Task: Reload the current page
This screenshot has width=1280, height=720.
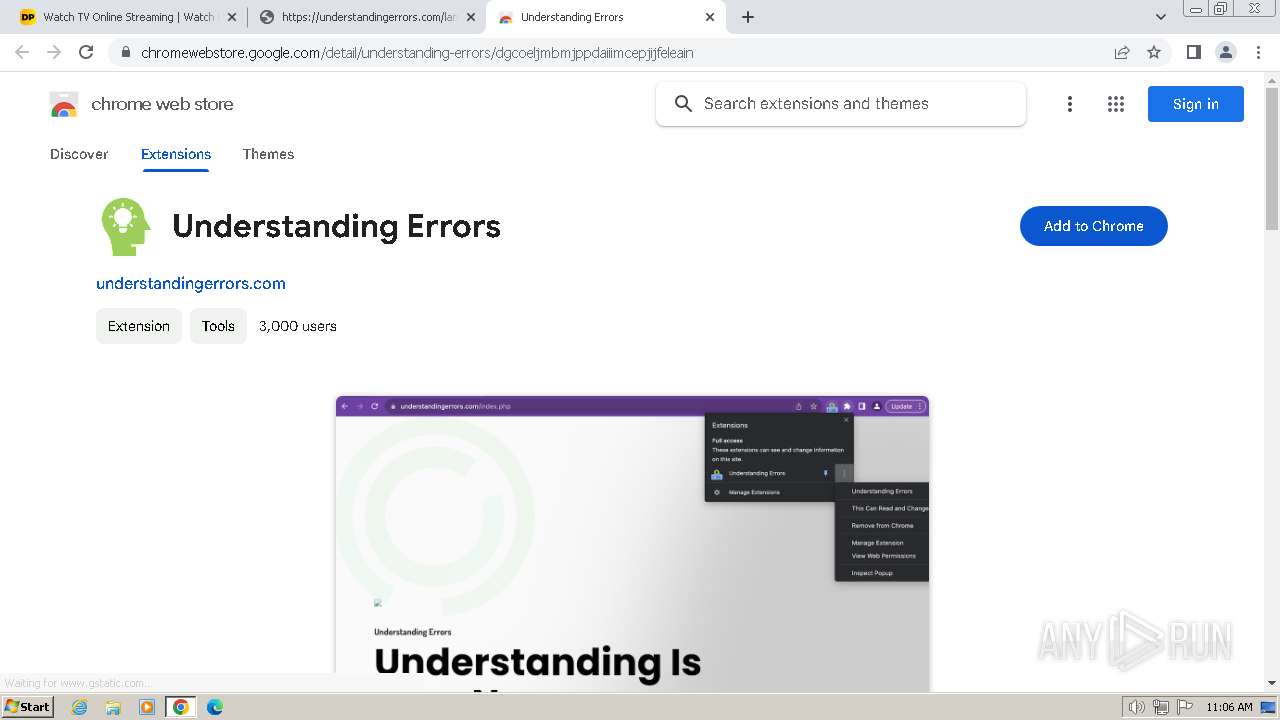Action: pos(86,52)
